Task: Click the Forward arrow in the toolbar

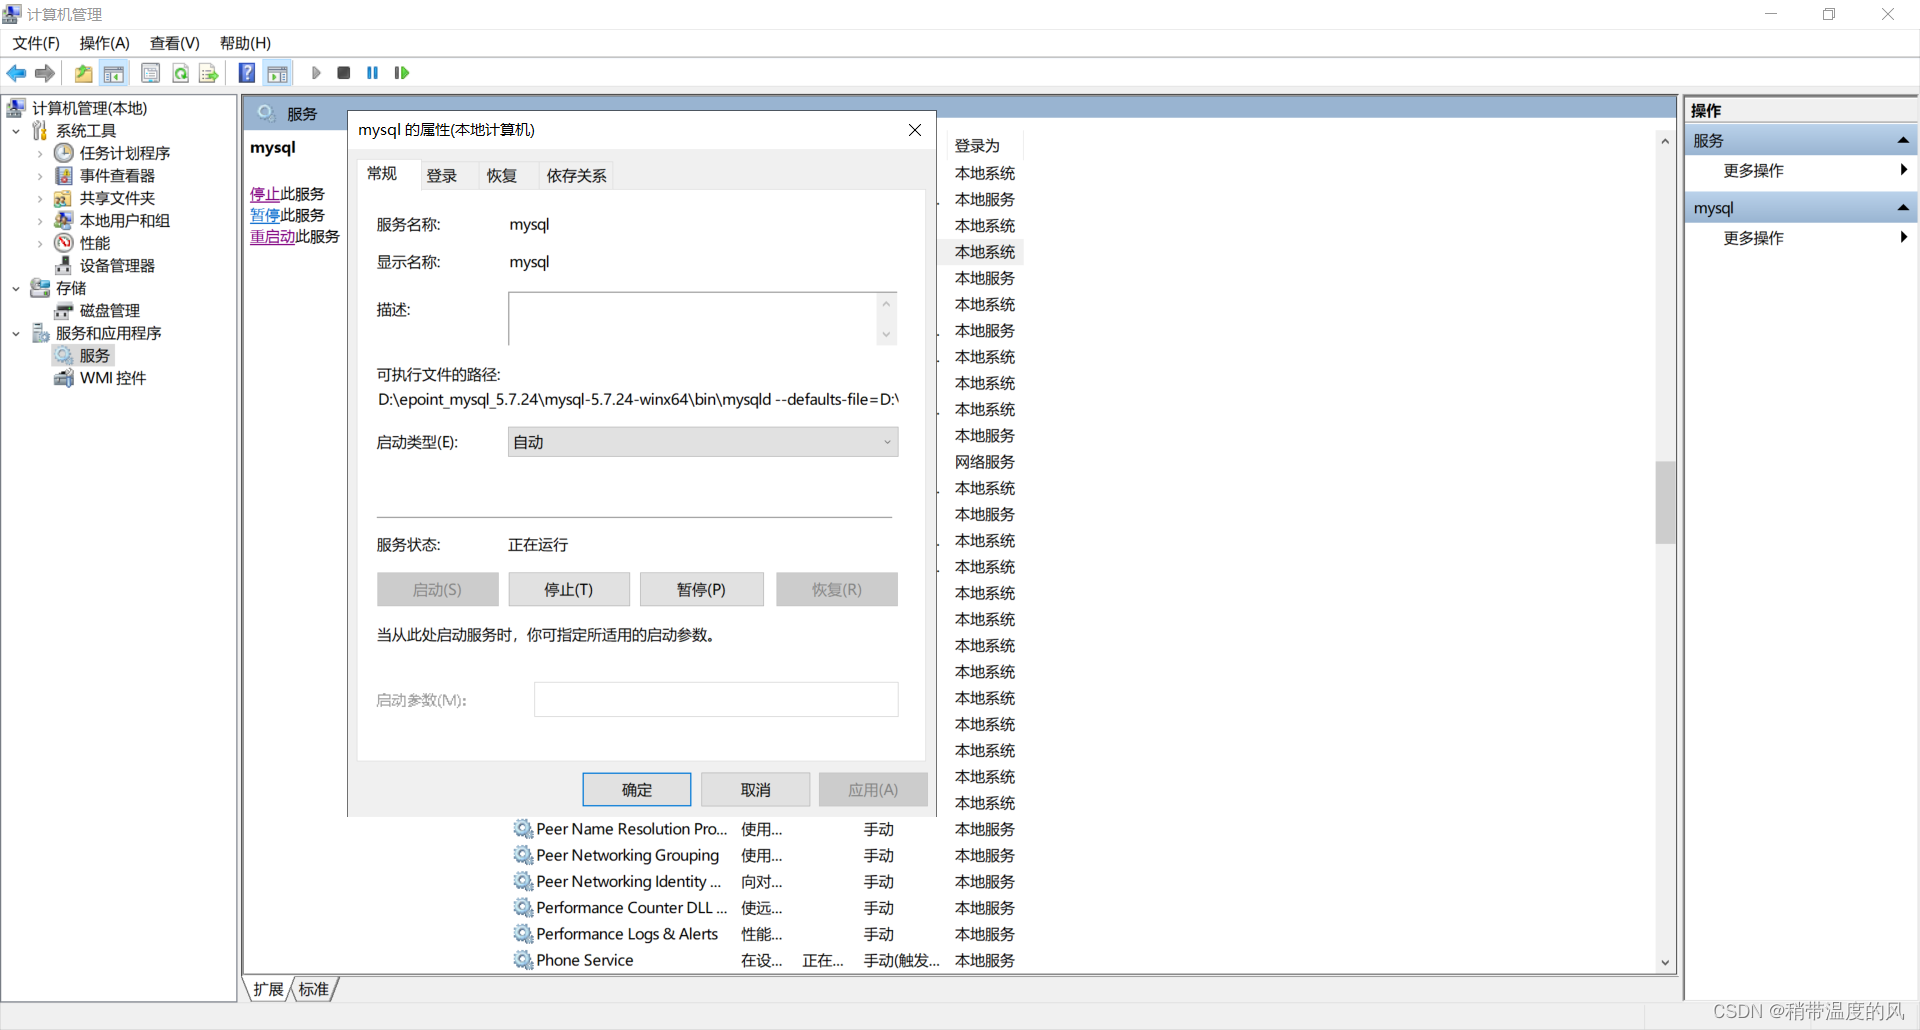Action: coord(45,73)
